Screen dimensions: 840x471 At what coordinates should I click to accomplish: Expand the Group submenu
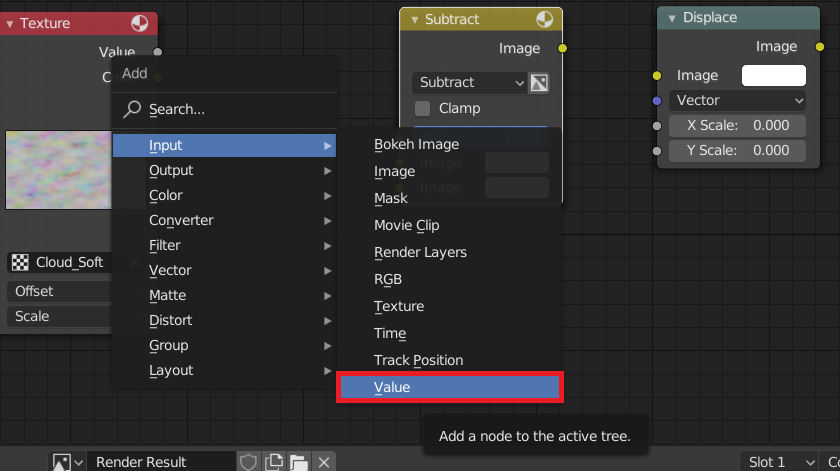[224, 345]
